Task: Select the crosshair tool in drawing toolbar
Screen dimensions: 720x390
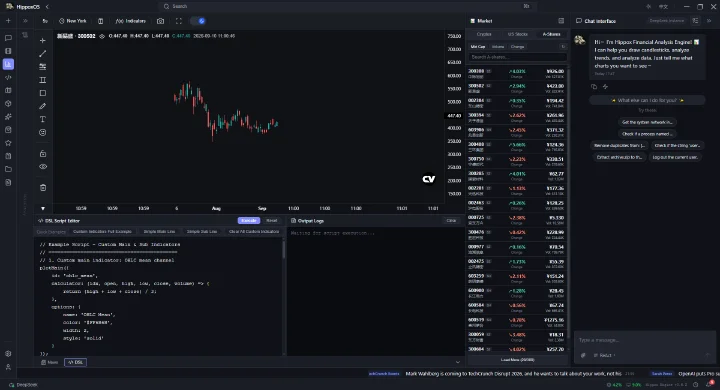Action: [x=43, y=40]
